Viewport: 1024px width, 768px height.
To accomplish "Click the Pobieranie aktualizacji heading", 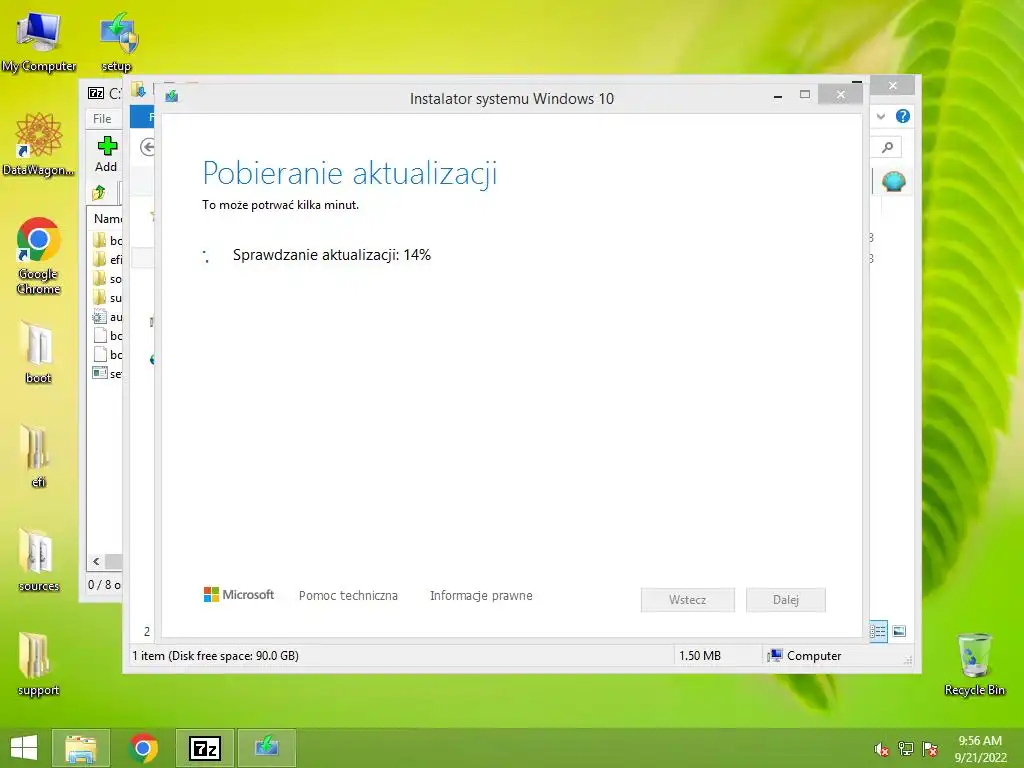I will 350,173.
